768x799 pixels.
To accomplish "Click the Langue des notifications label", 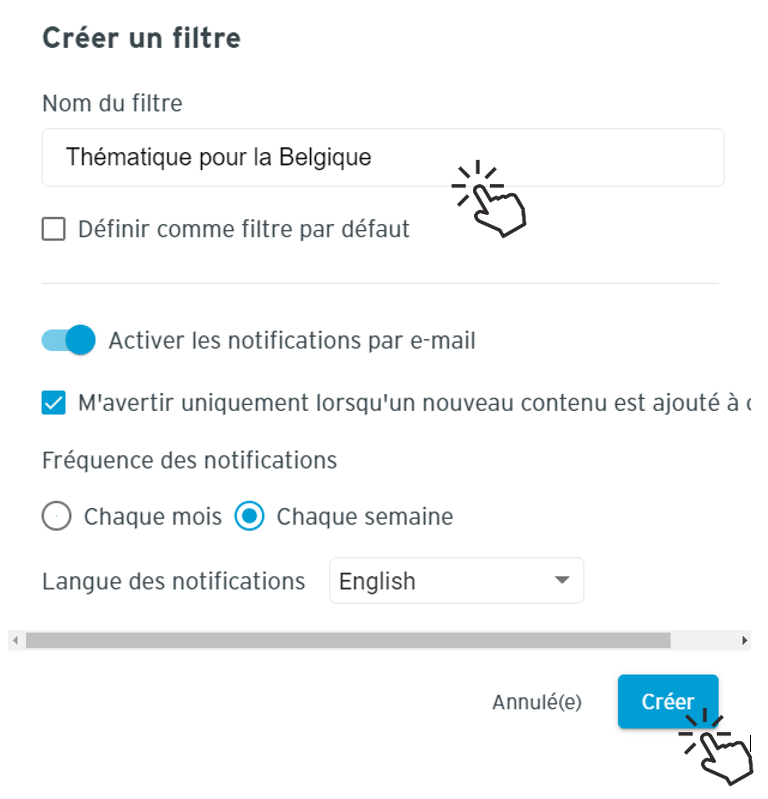I will [x=173, y=581].
